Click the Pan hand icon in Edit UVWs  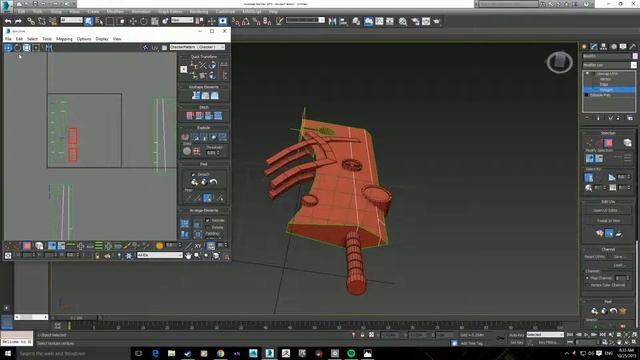[188, 256]
